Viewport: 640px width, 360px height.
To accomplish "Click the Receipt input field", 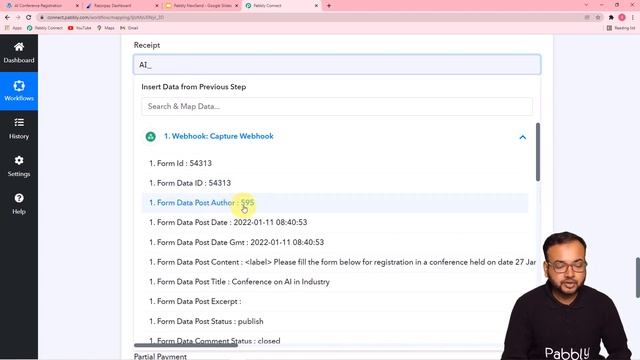I will click(337, 64).
